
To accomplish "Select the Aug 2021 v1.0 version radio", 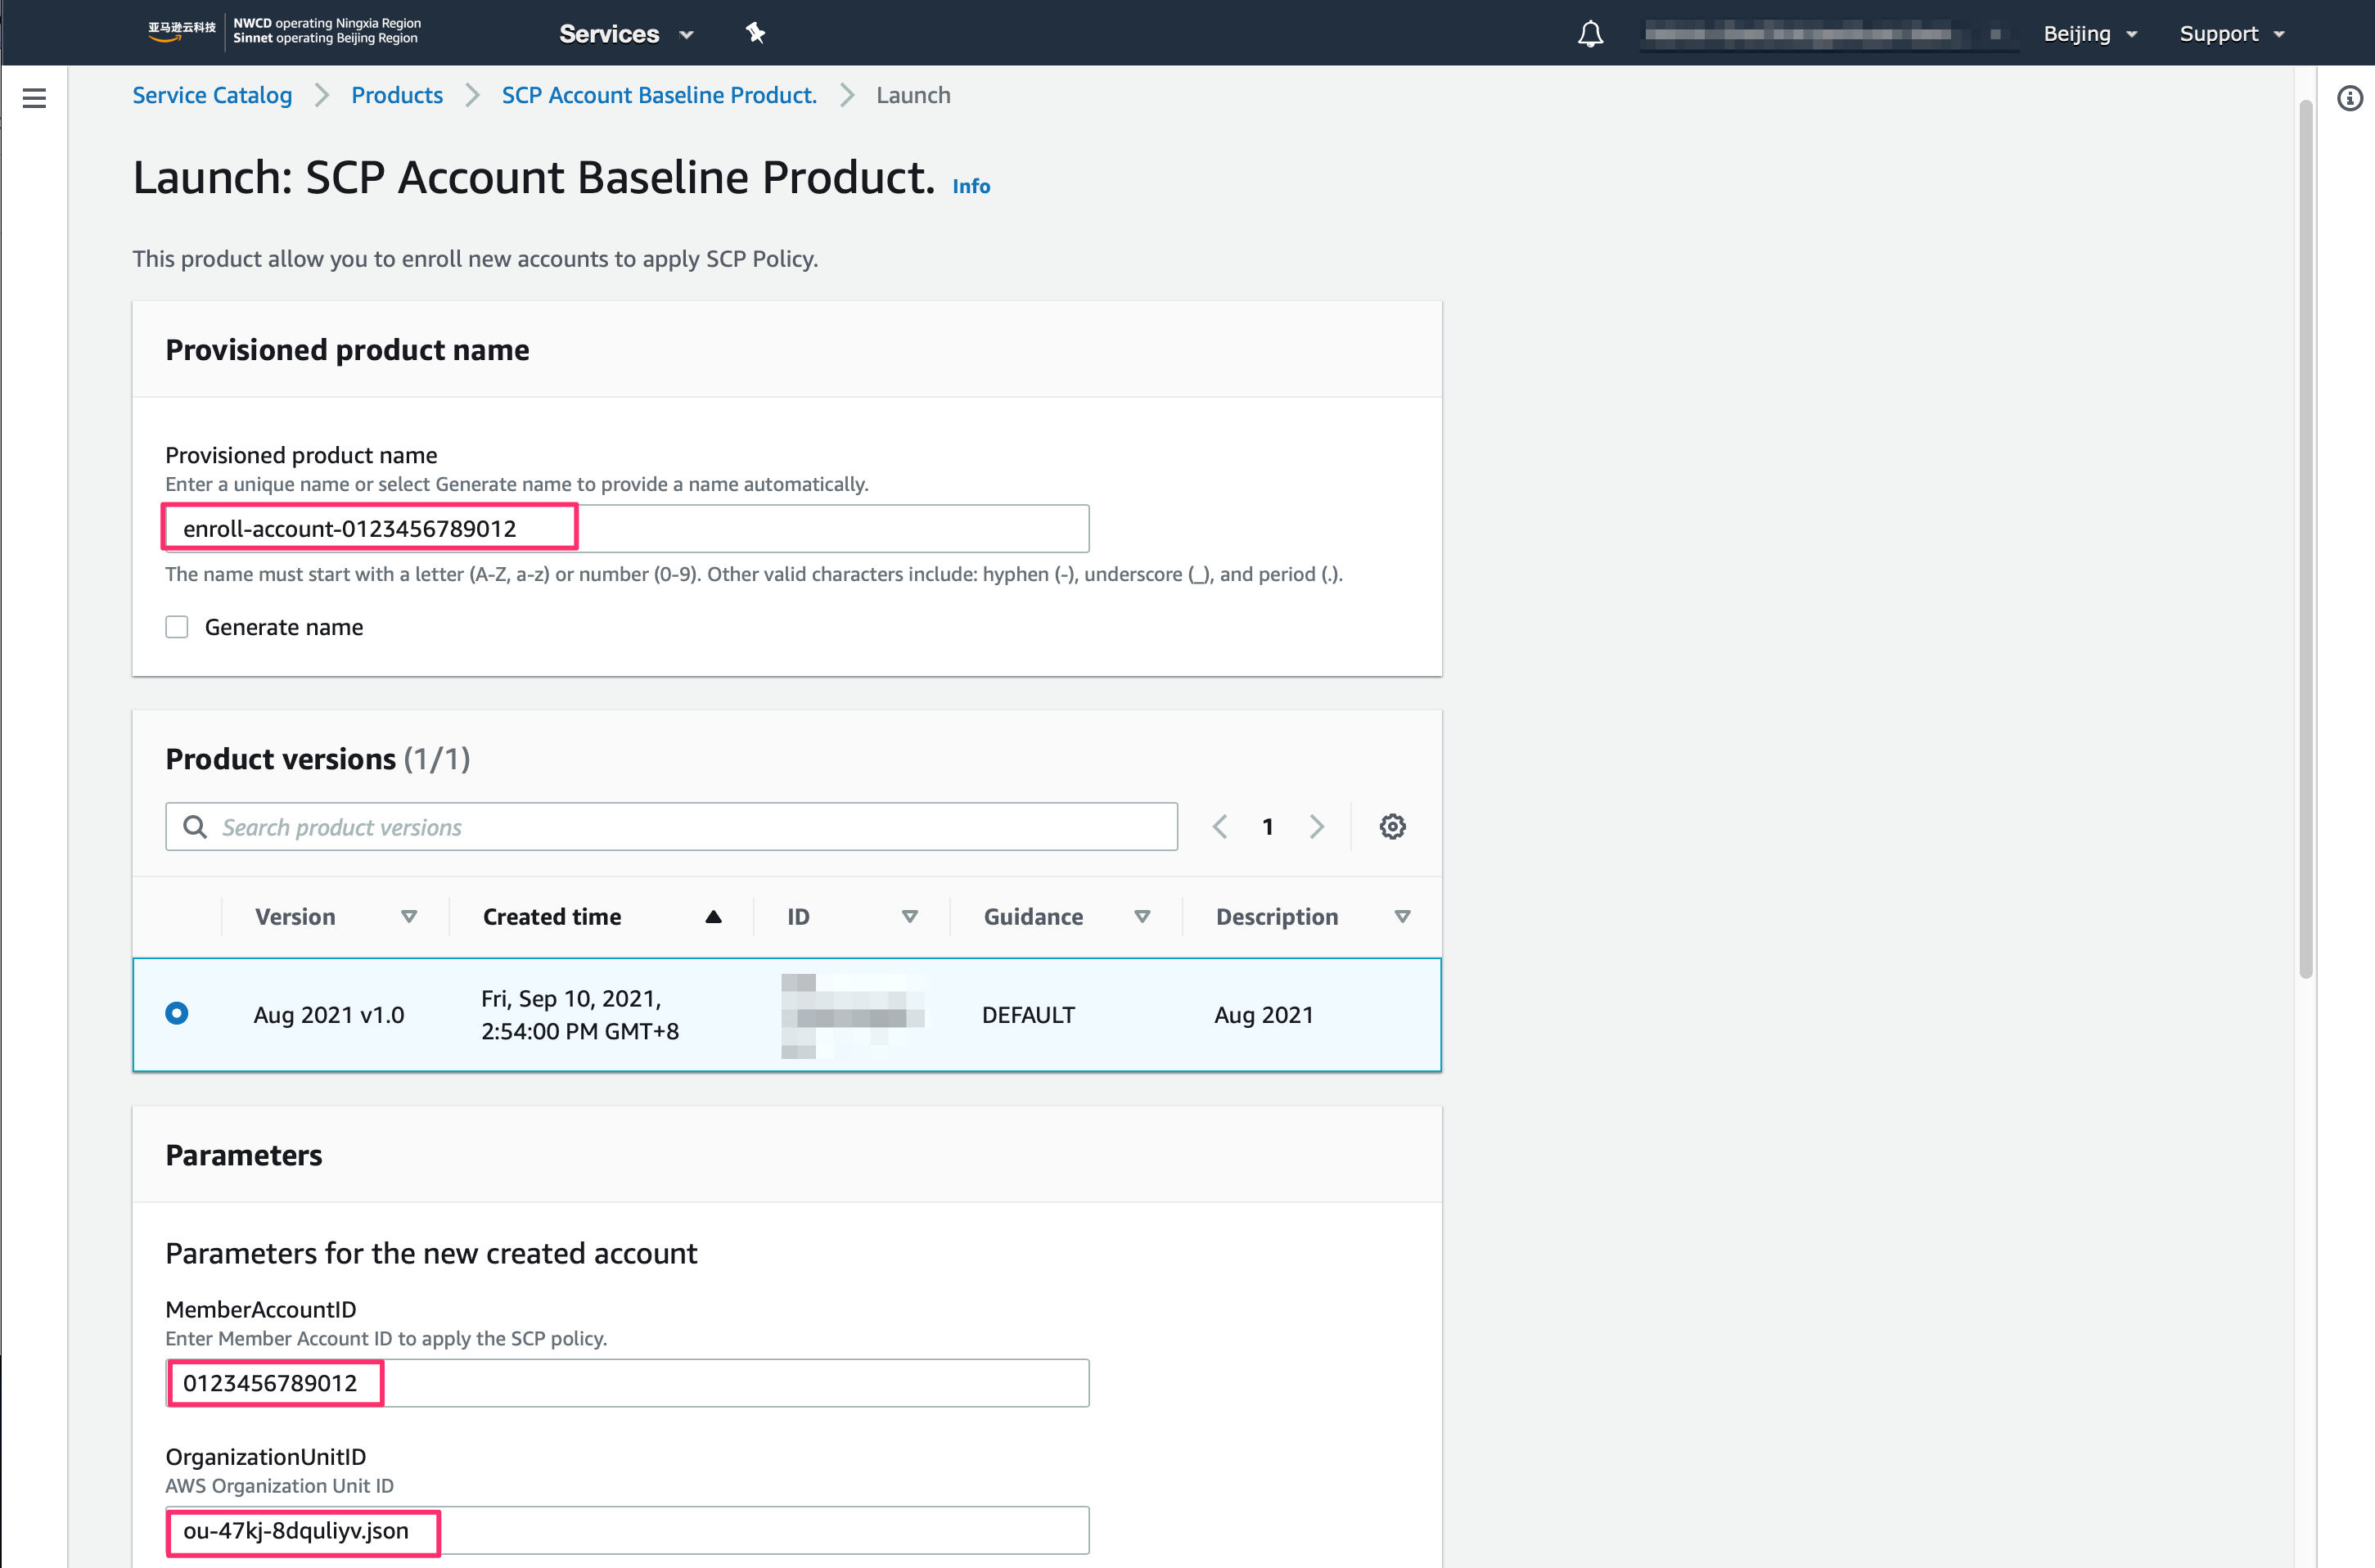I will (x=177, y=1014).
